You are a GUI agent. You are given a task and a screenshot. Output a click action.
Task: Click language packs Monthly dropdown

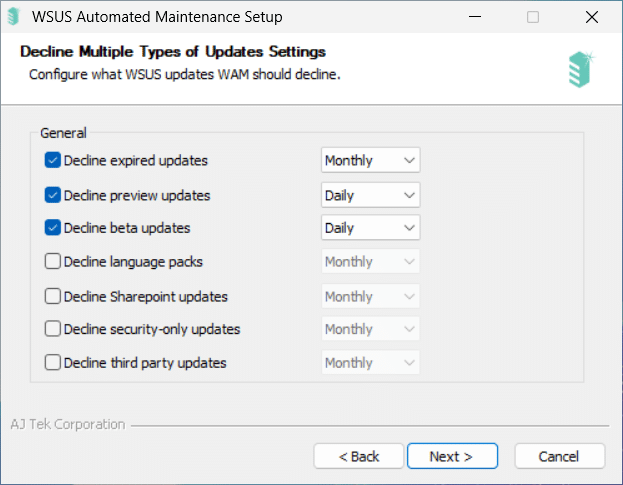(x=370, y=261)
